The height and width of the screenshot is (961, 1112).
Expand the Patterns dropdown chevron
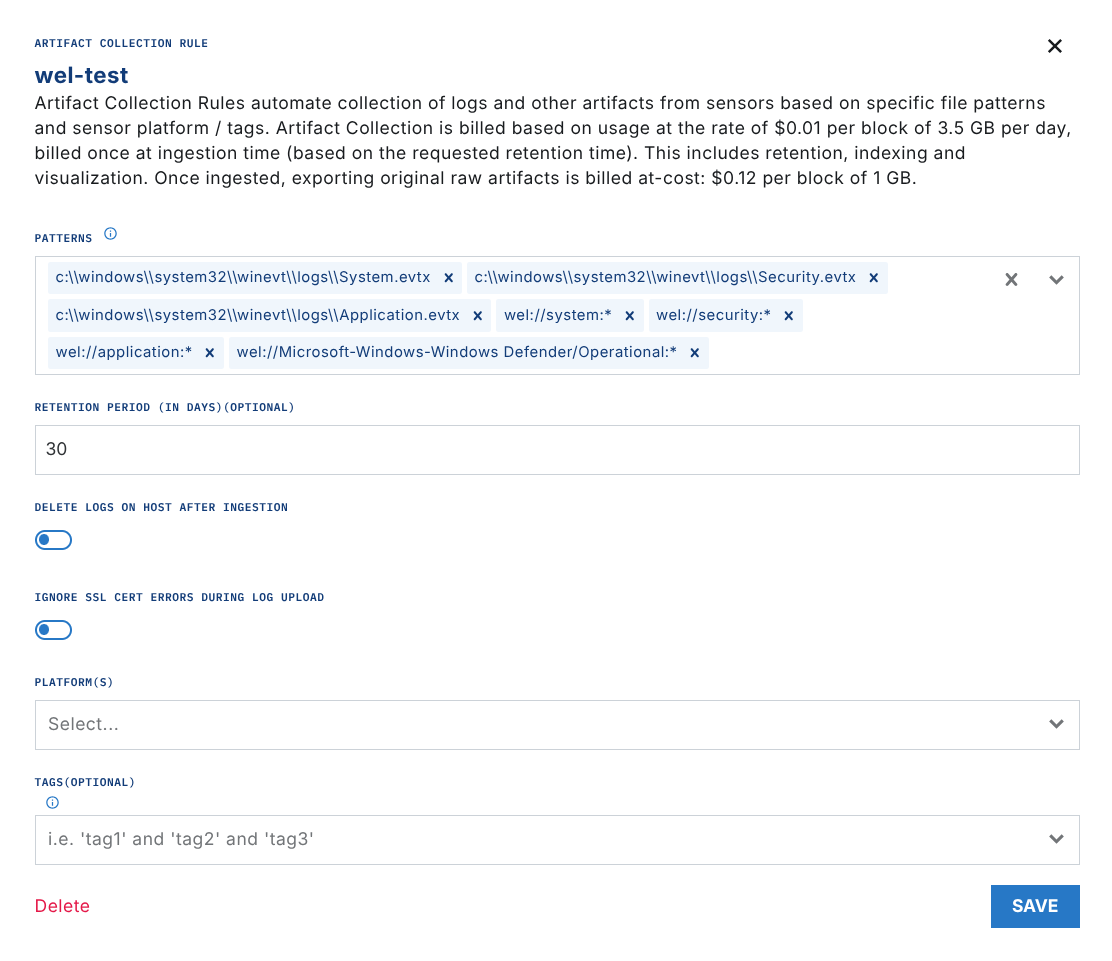click(x=1056, y=280)
